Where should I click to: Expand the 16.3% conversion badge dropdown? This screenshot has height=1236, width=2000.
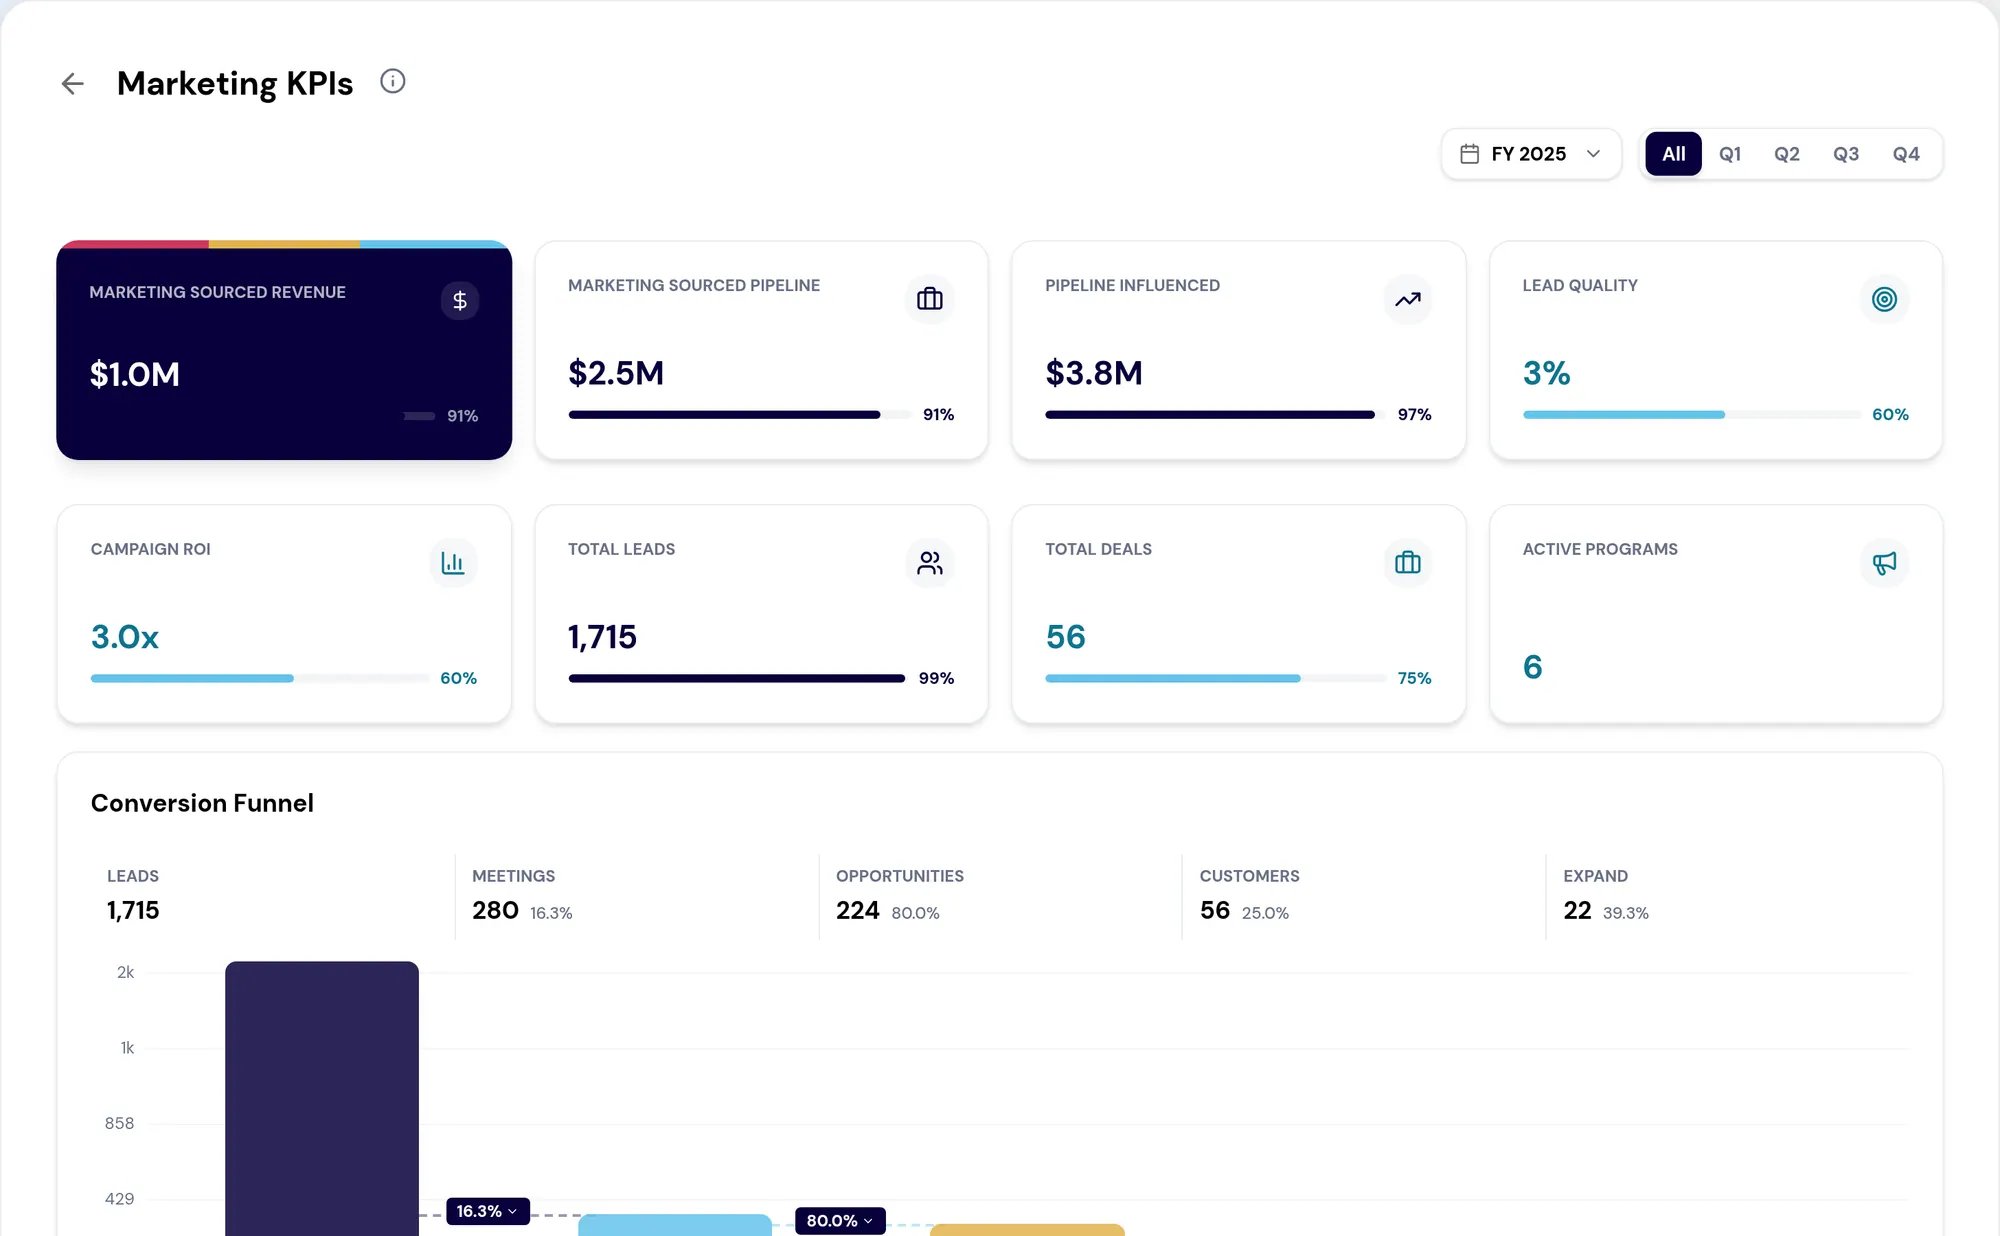488,1211
